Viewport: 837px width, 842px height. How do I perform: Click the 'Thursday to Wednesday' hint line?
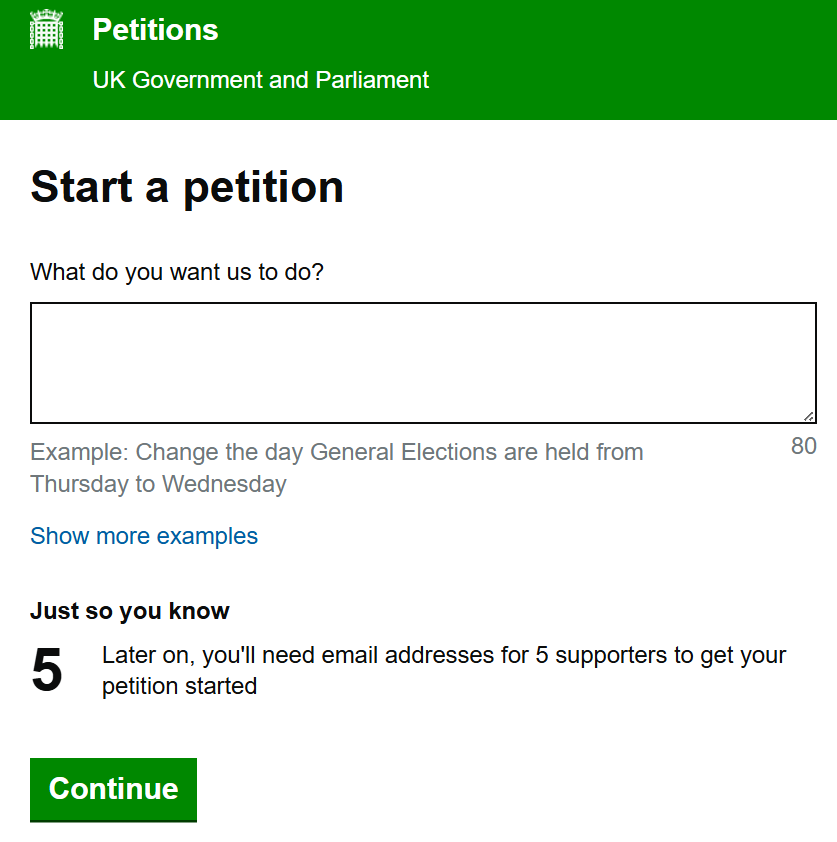tap(158, 485)
